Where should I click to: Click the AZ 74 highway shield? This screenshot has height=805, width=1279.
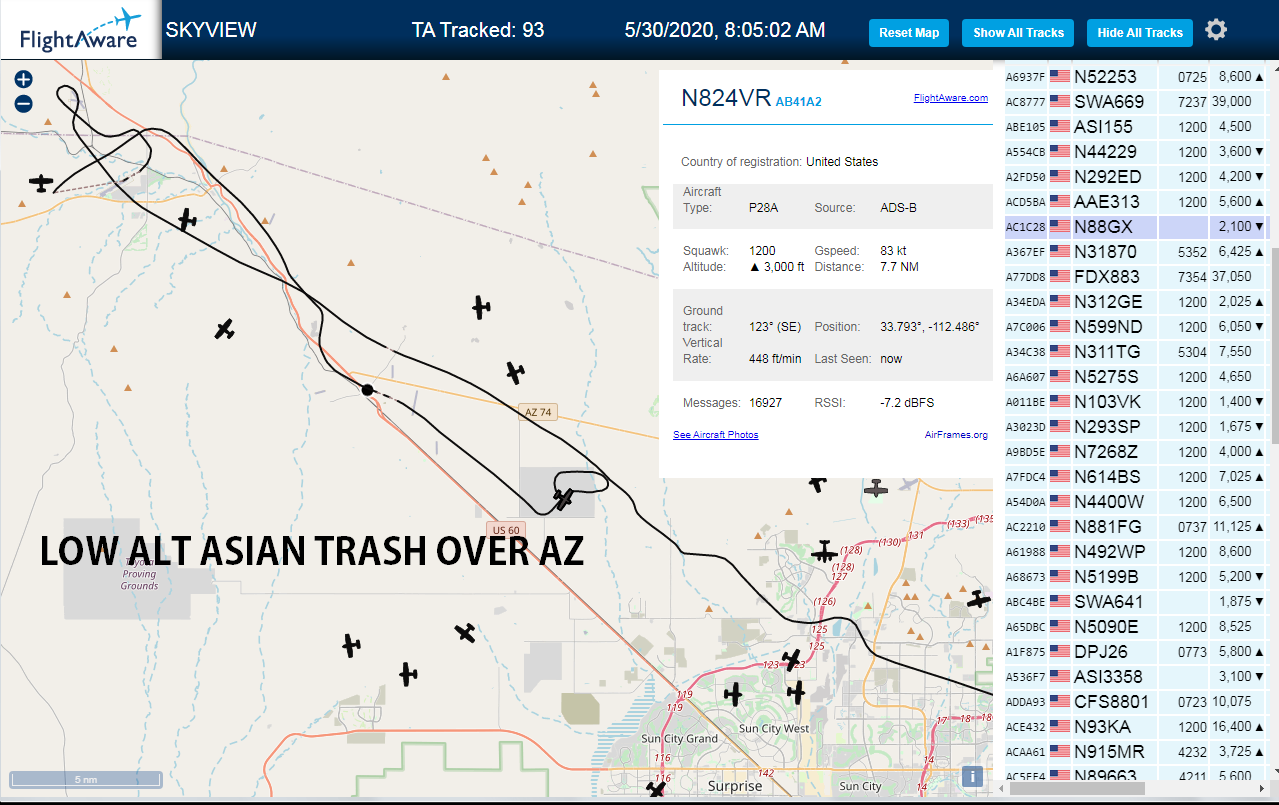click(x=538, y=412)
